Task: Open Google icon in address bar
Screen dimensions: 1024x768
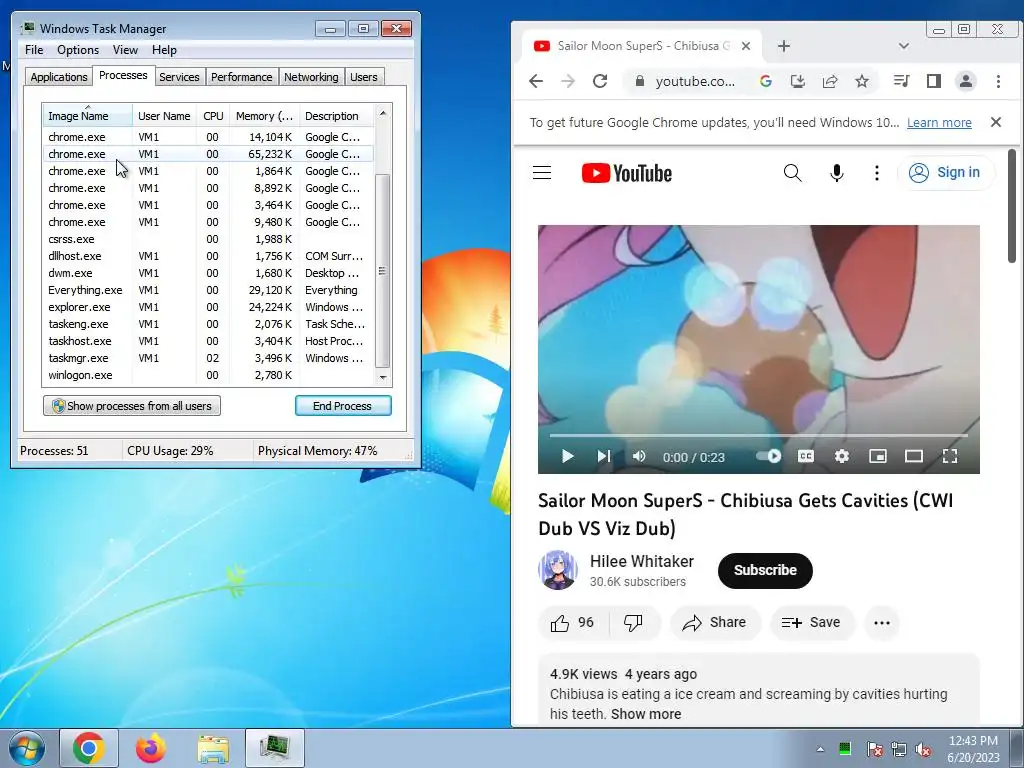Action: (x=765, y=81)
